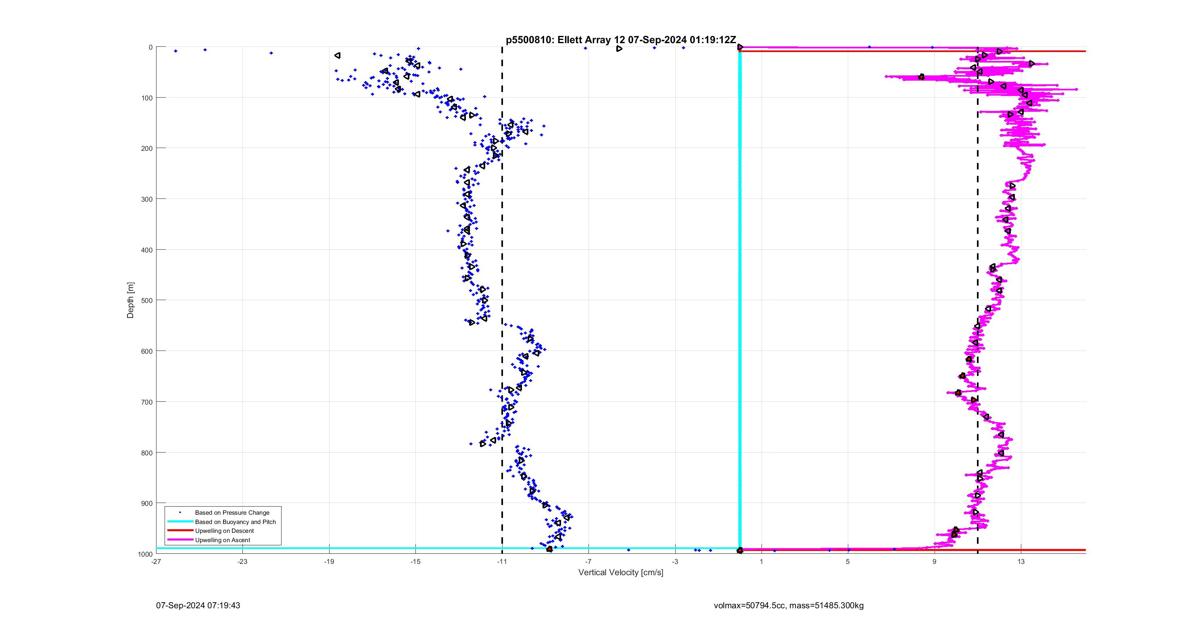Click the '800' depth tick label
The width and height of the screenshot is (1200, 622).
pyautogui.click(x=146, y=452)
